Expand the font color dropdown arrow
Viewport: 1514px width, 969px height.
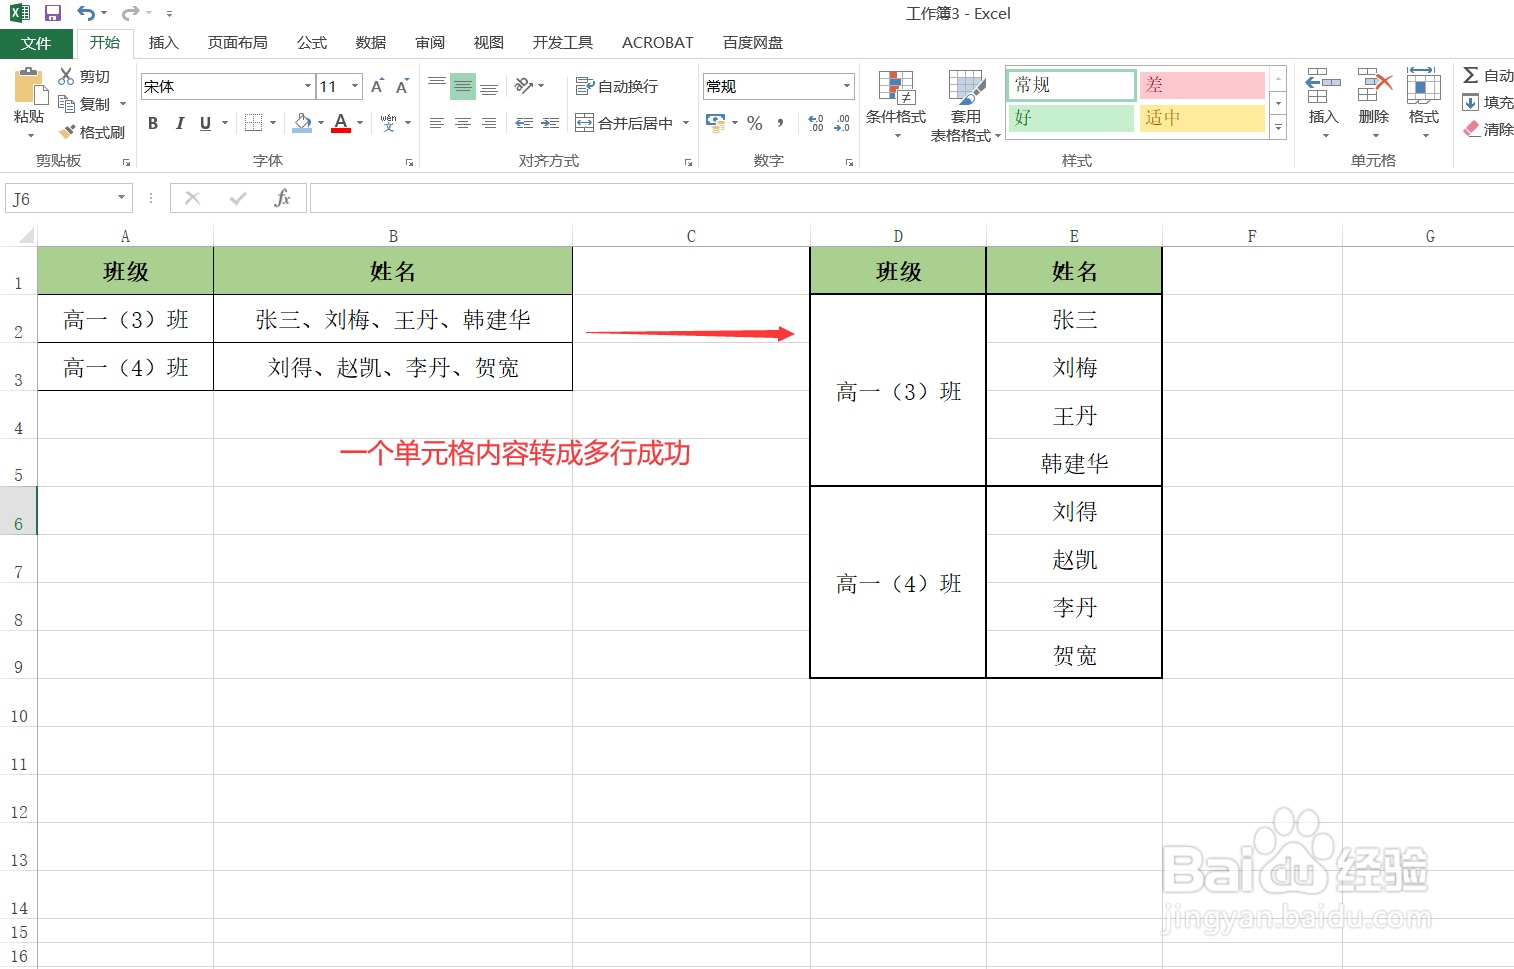[x=360, y=123]
